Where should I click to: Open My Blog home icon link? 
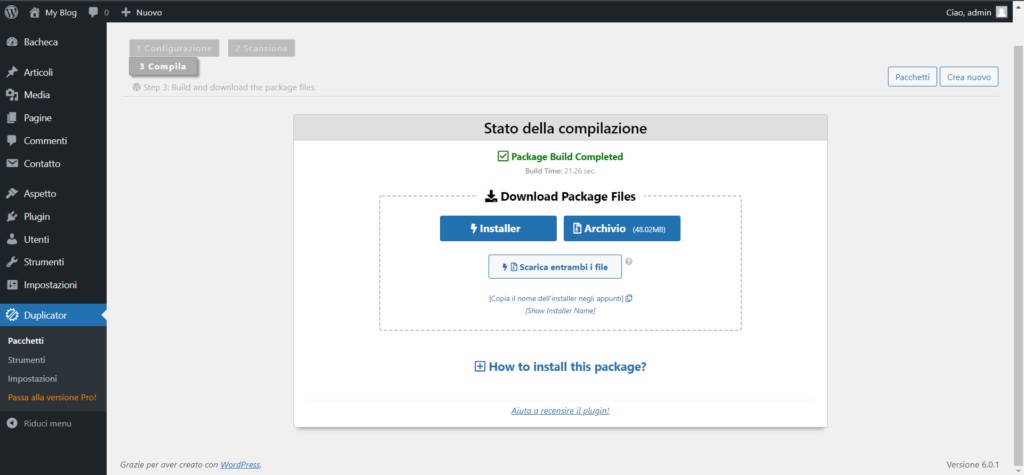(35, 12)
